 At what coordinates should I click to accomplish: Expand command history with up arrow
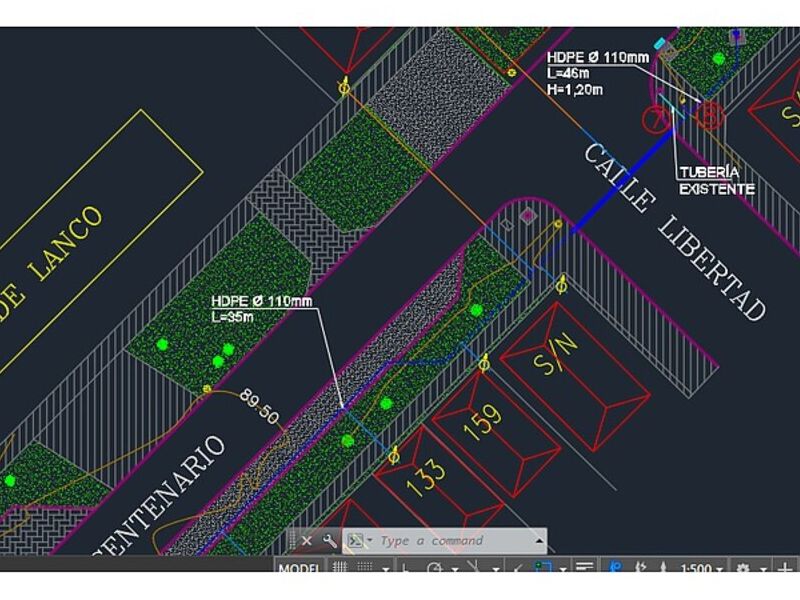click(540, 541)
